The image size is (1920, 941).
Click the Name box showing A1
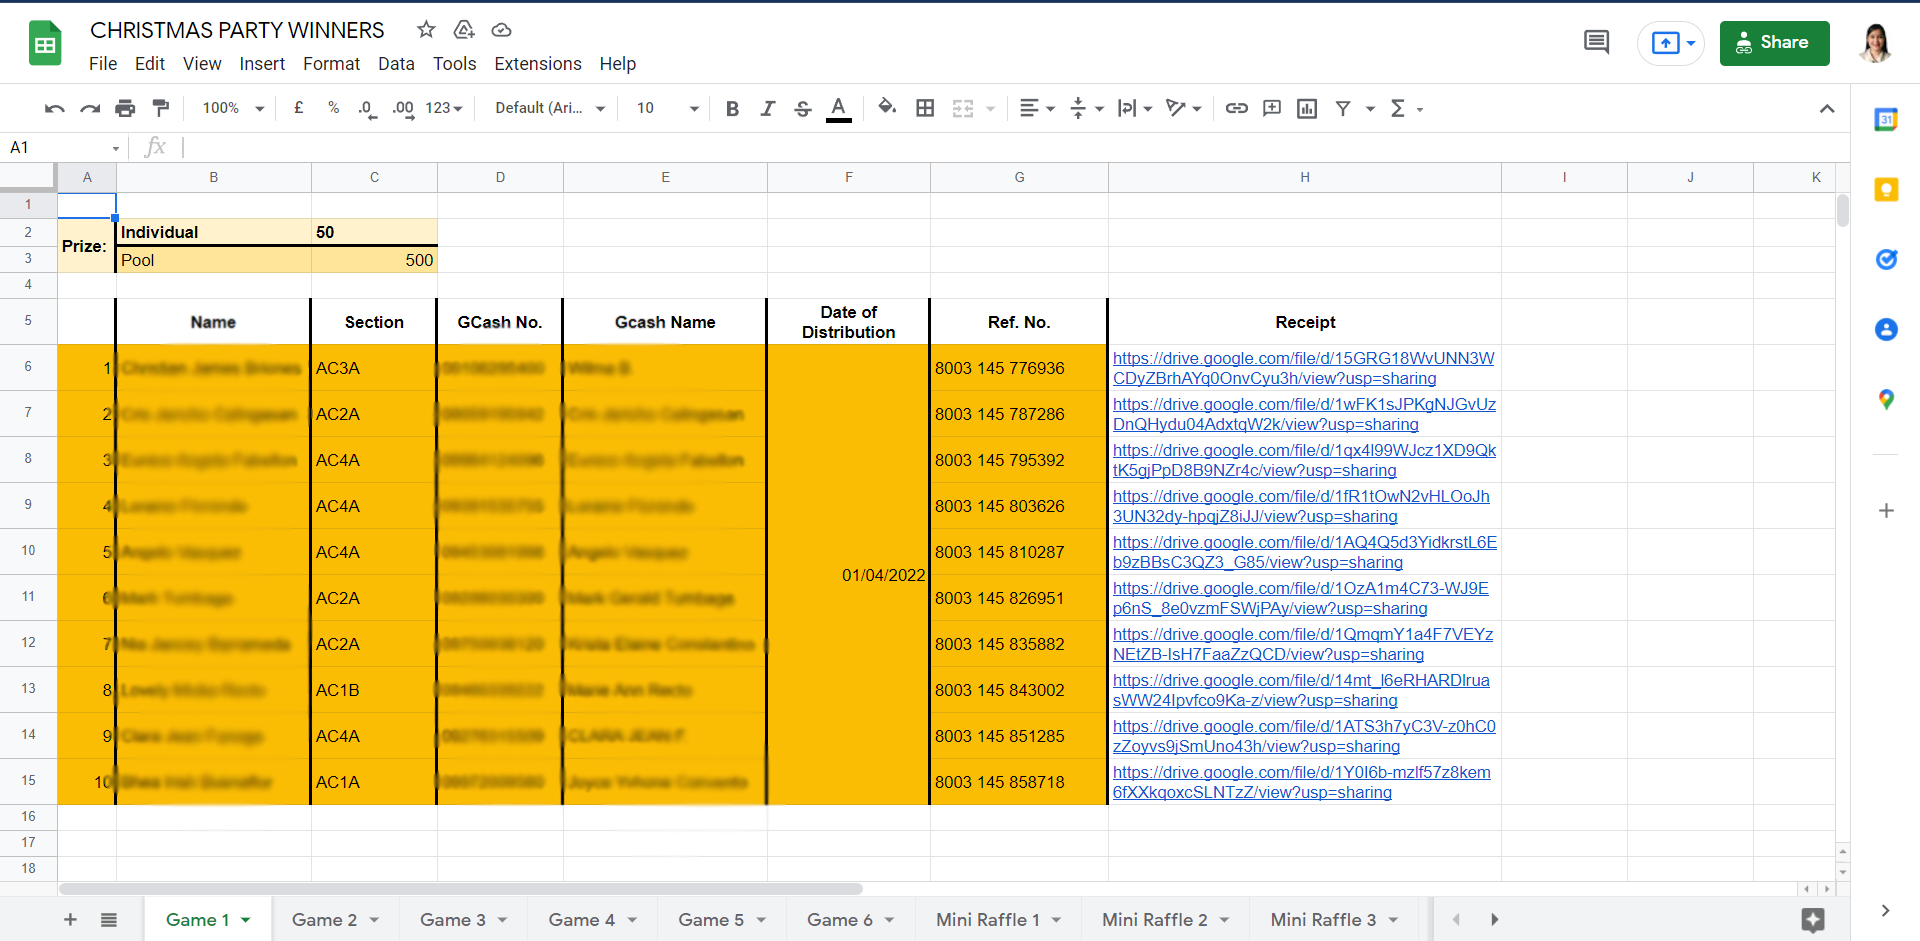click(62, 148)
